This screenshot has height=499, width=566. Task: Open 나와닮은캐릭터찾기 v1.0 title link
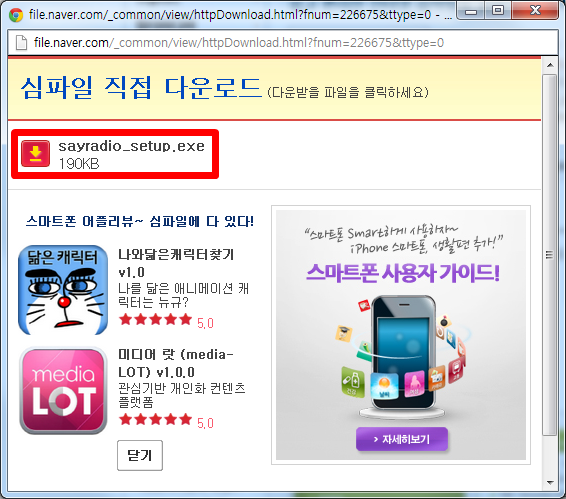click(x=176, y=263)
